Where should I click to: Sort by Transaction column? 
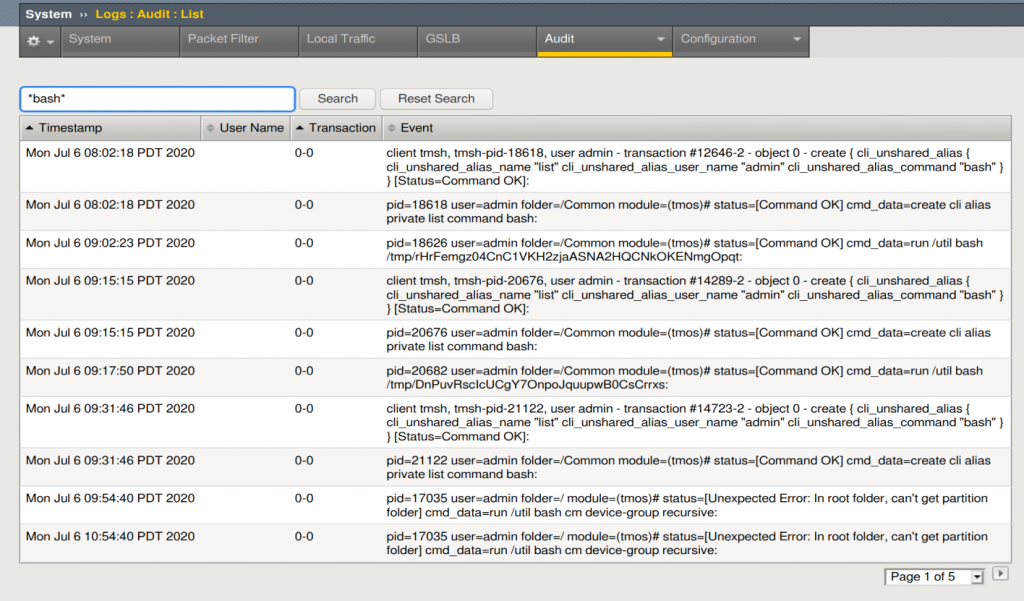[336, 128]
